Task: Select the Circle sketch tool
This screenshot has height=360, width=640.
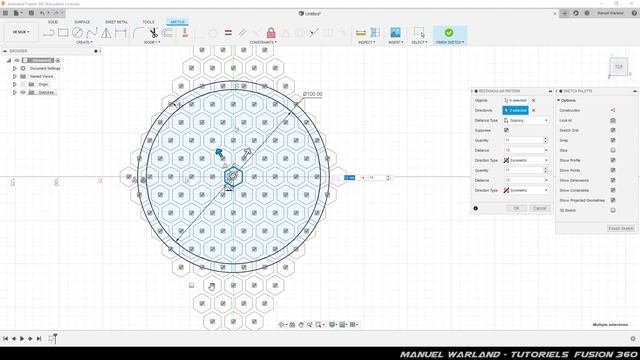Action: point(77,33)
